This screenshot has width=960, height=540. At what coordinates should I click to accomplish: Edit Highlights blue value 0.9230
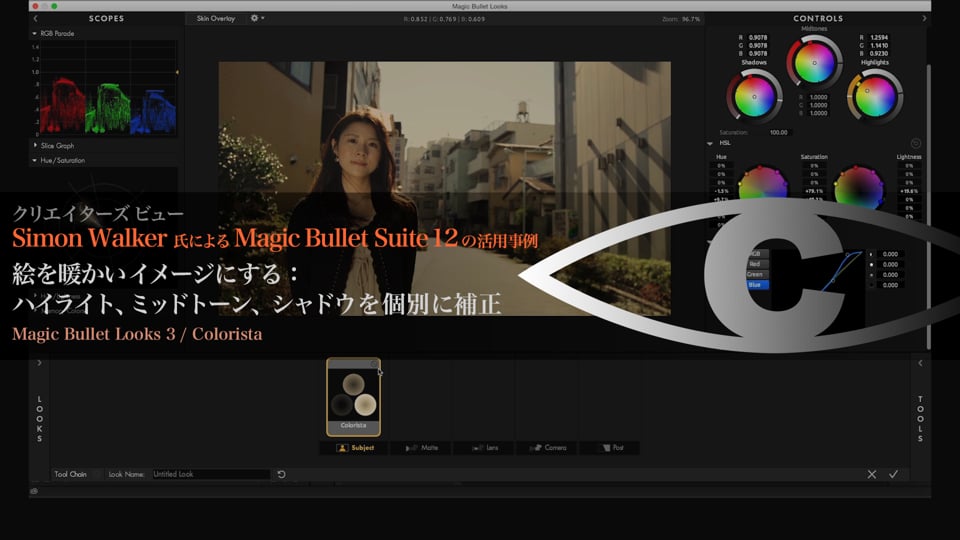(x=879, y=53)
